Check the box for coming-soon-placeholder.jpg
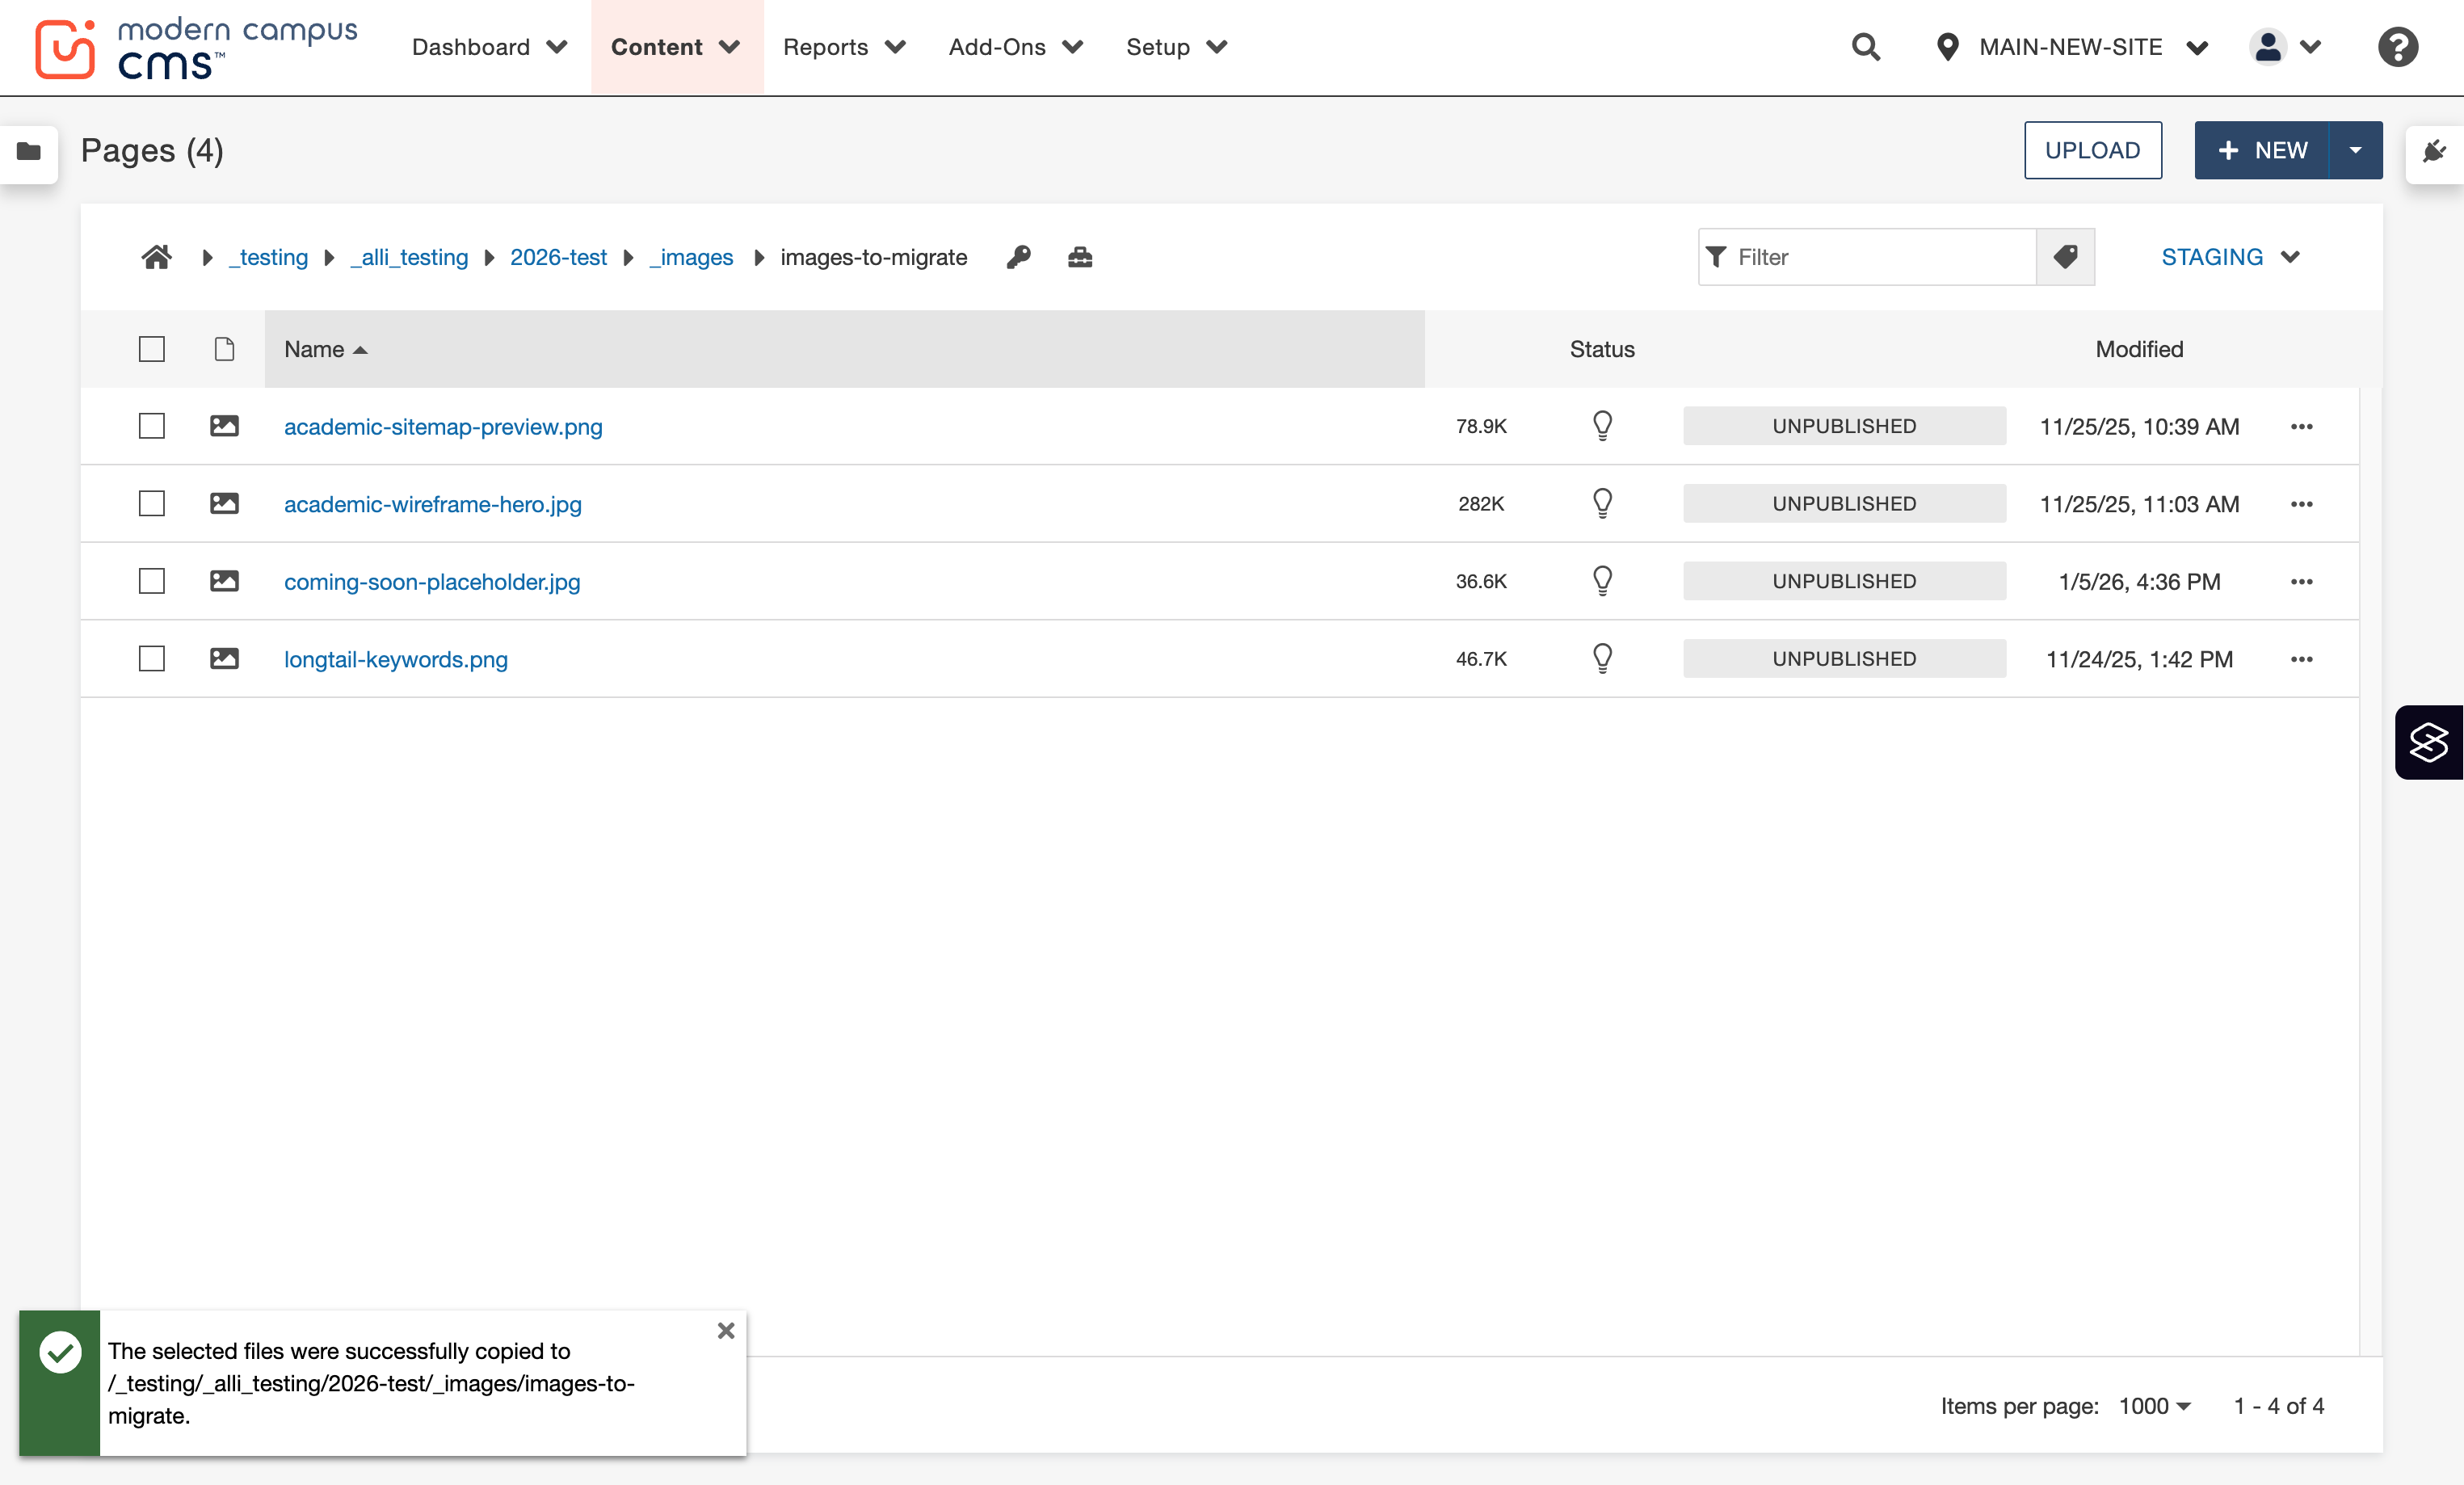Screen dimensions: 2464x1485 pos(152,581)
